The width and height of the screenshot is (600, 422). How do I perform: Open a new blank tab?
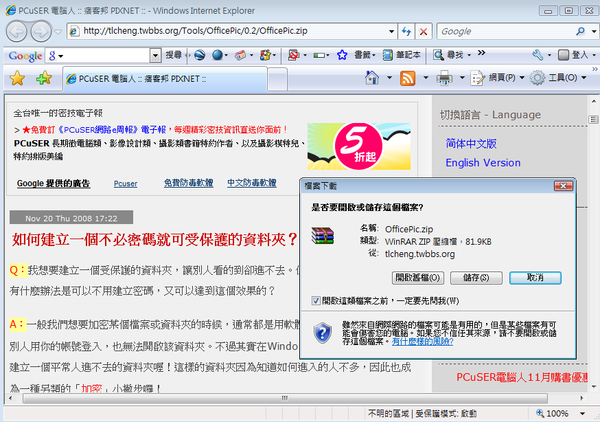[x=277, y=79]
